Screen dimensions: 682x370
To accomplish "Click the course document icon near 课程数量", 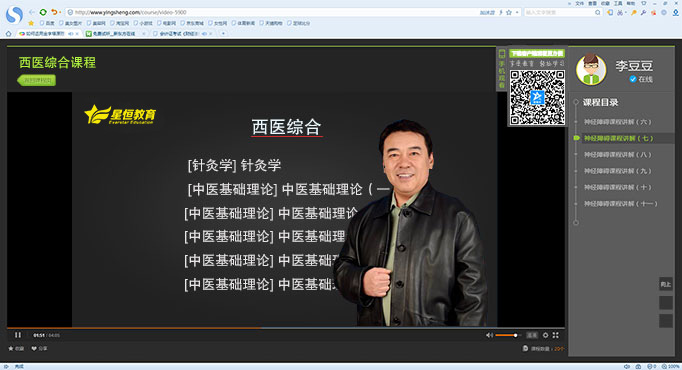I will (x=525, y=348).
